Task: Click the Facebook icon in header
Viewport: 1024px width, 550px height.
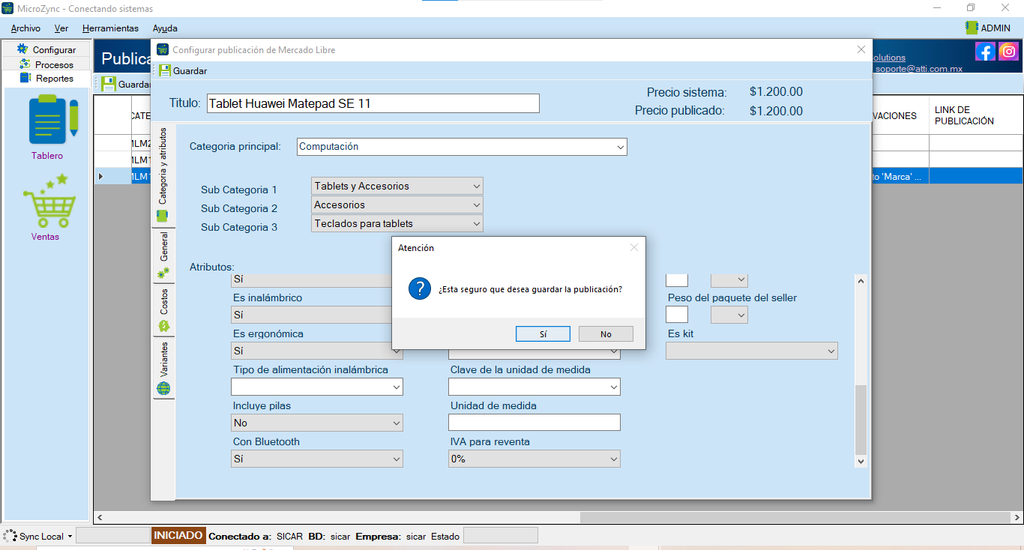Action: click(x=985, y=51)
